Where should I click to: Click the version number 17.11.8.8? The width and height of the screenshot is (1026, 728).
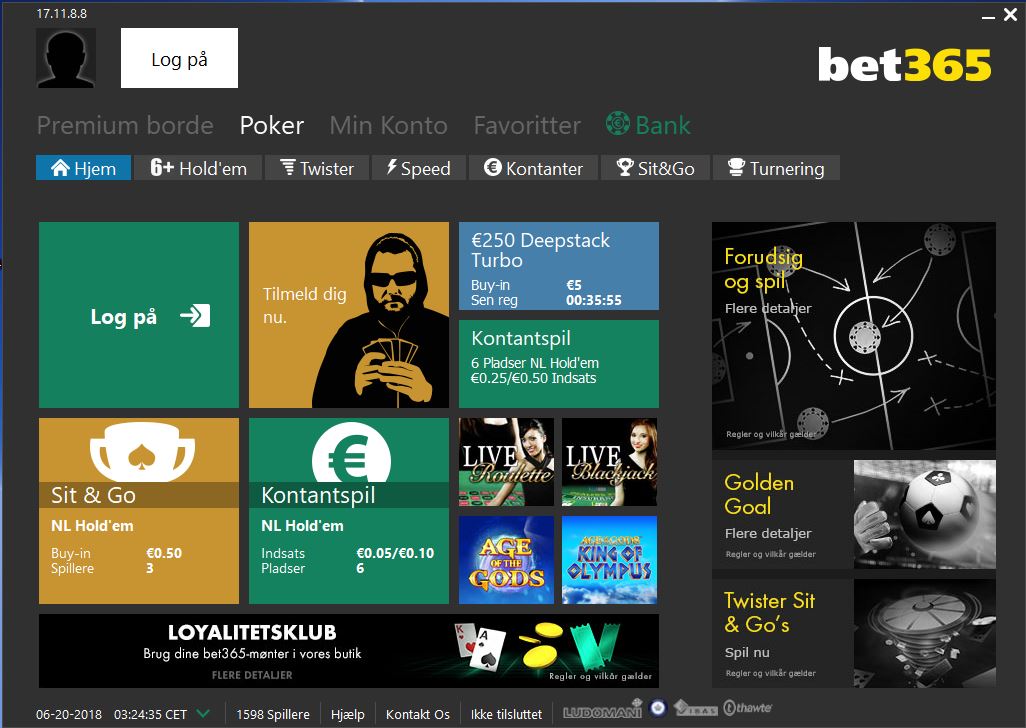click(x=62, y=13)
